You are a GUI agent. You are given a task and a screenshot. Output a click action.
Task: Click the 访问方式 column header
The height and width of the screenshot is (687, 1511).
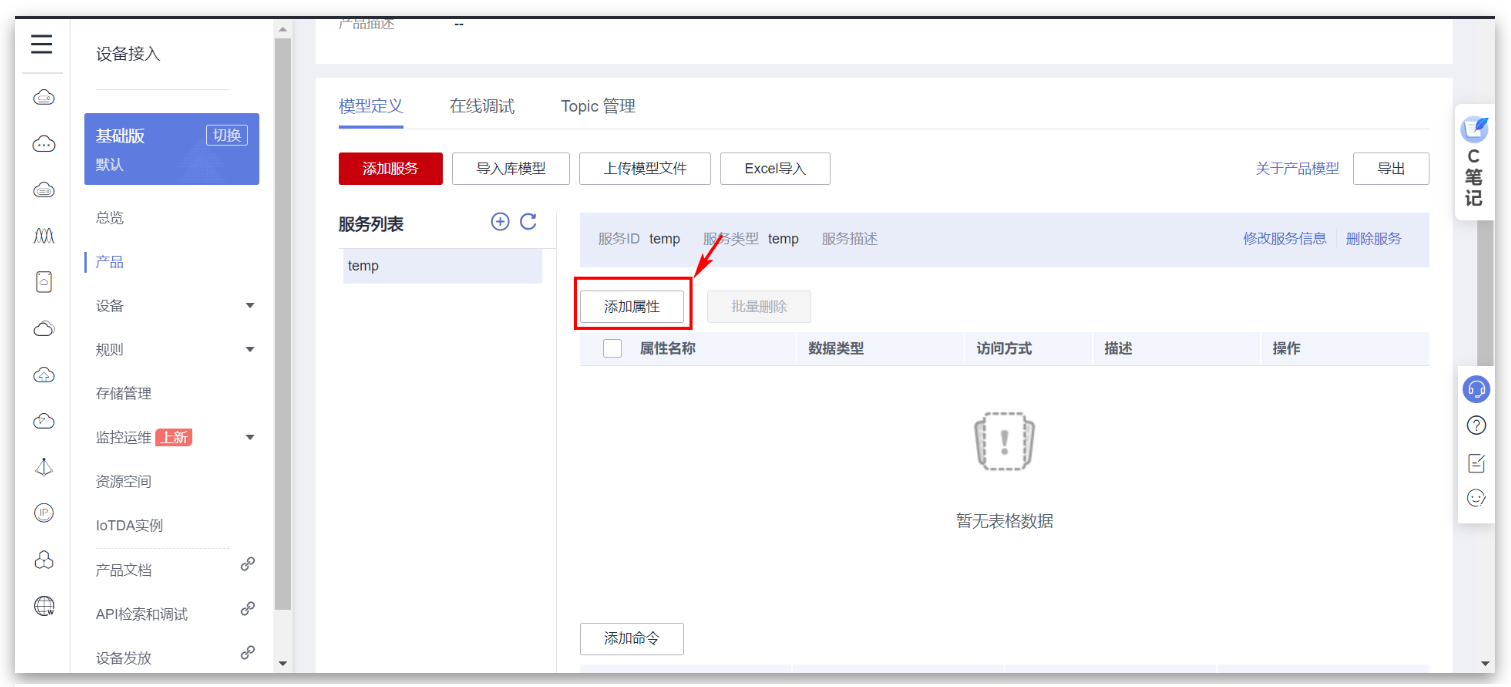1004,349
